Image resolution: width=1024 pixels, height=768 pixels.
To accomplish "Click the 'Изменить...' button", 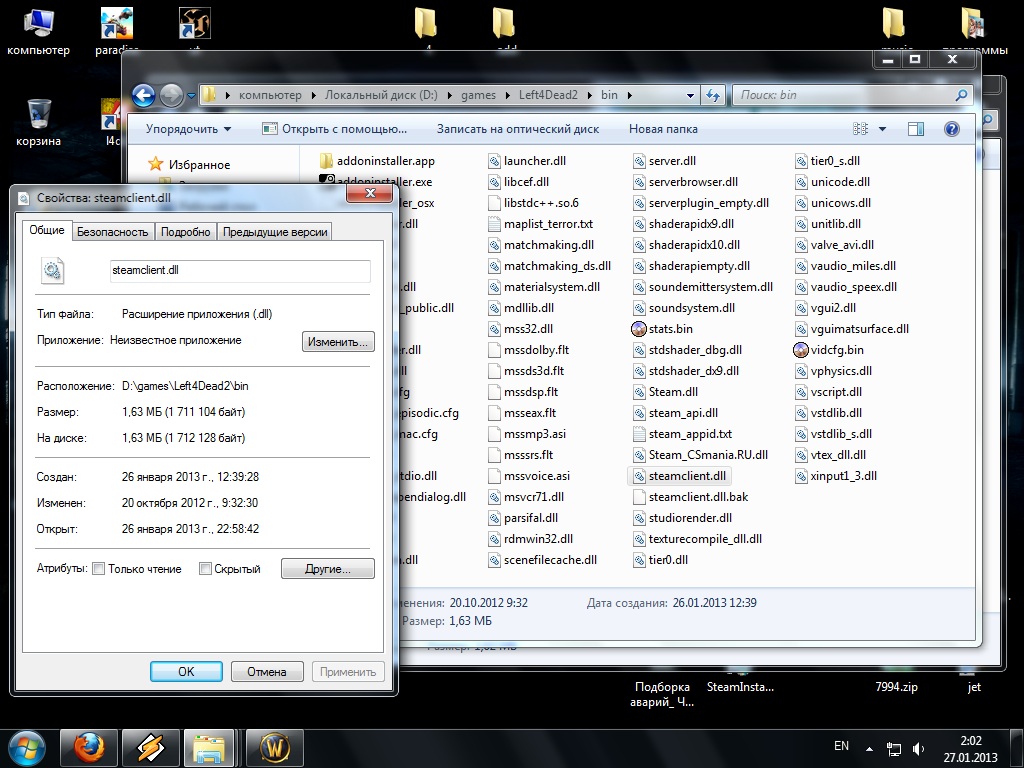I will (338, 341).
